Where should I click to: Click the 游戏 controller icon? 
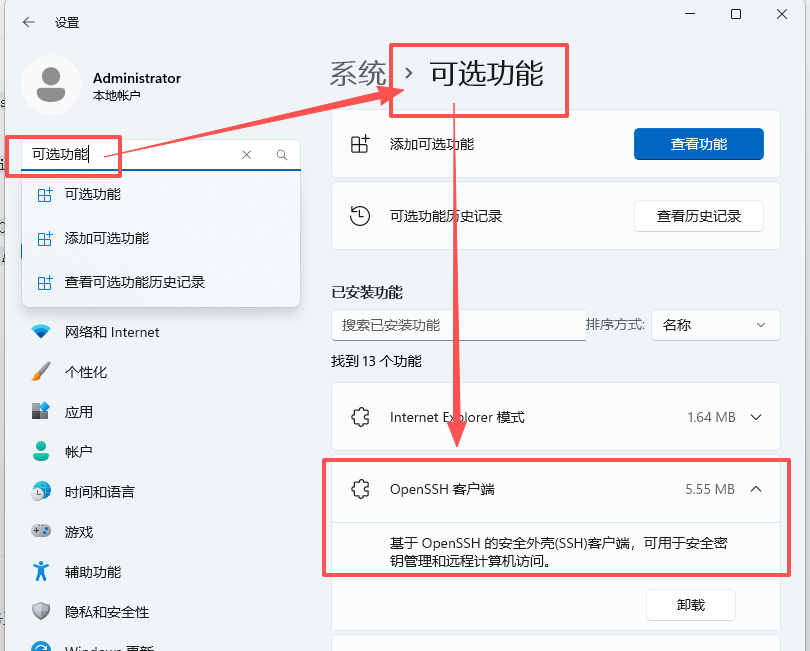point(41,531)
